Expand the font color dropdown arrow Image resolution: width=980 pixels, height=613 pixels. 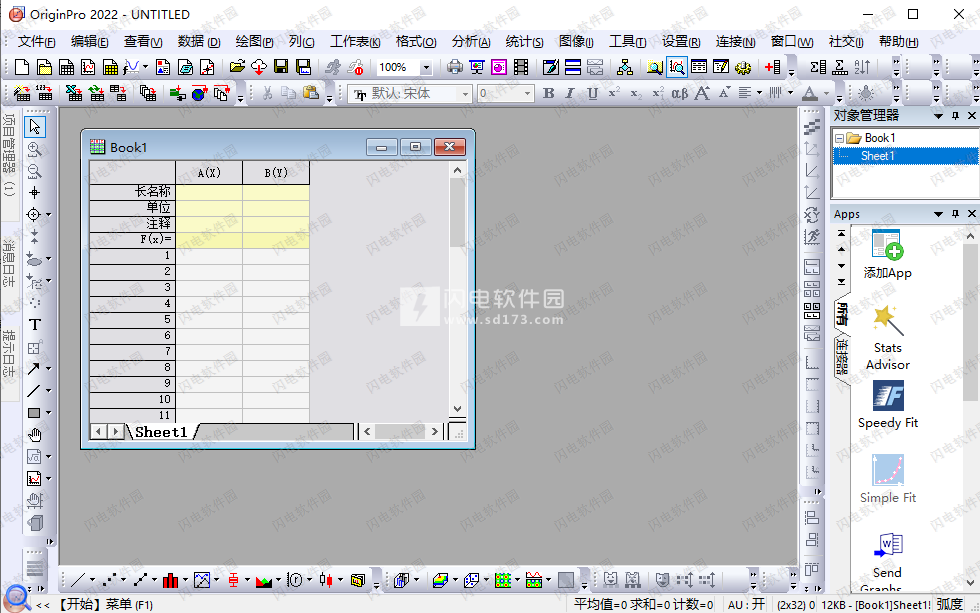click(826, 93)
